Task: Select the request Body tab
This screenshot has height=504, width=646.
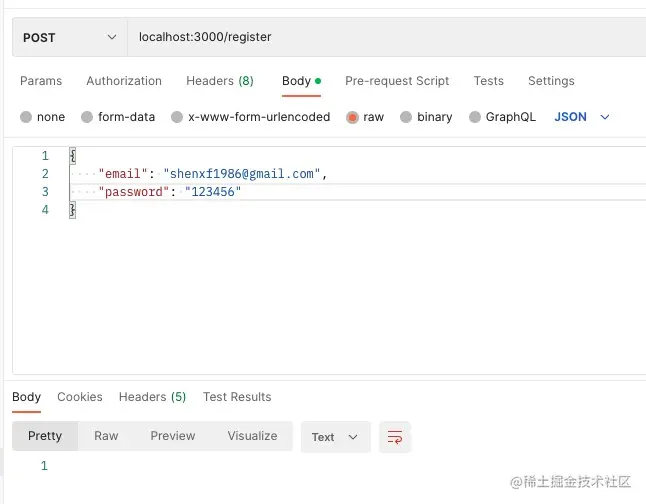Action: (301, 81)
